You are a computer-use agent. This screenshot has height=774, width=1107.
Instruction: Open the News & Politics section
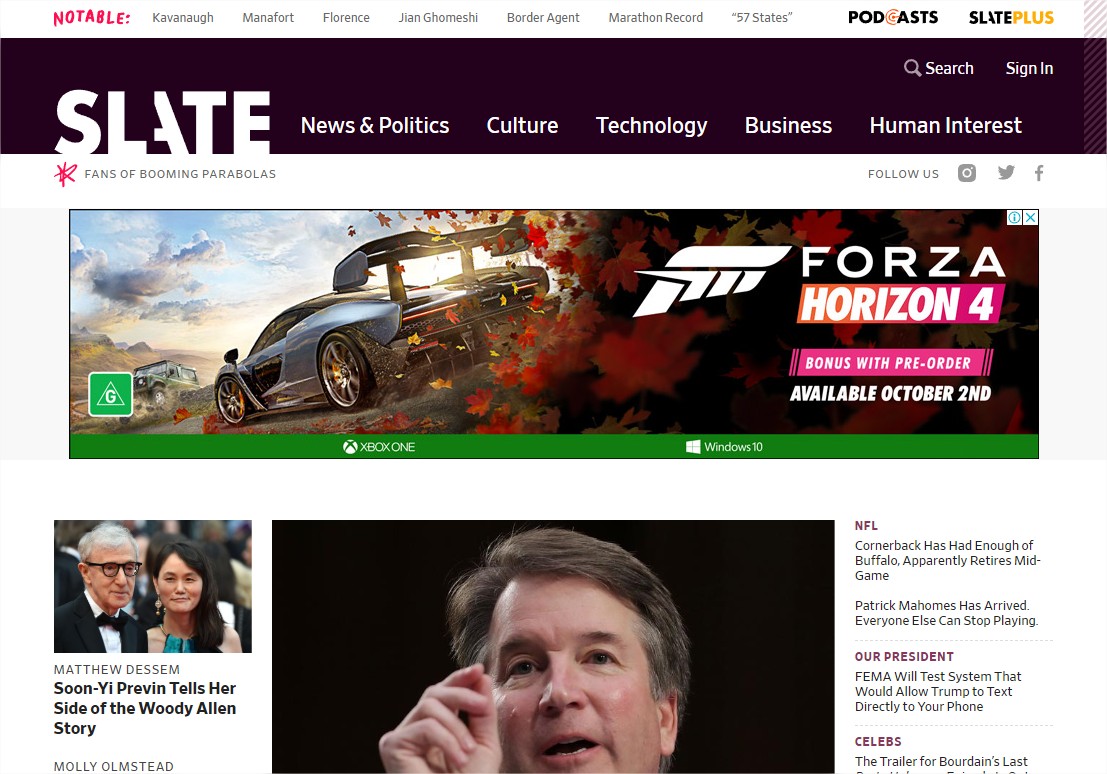click(x=375, y=125)
